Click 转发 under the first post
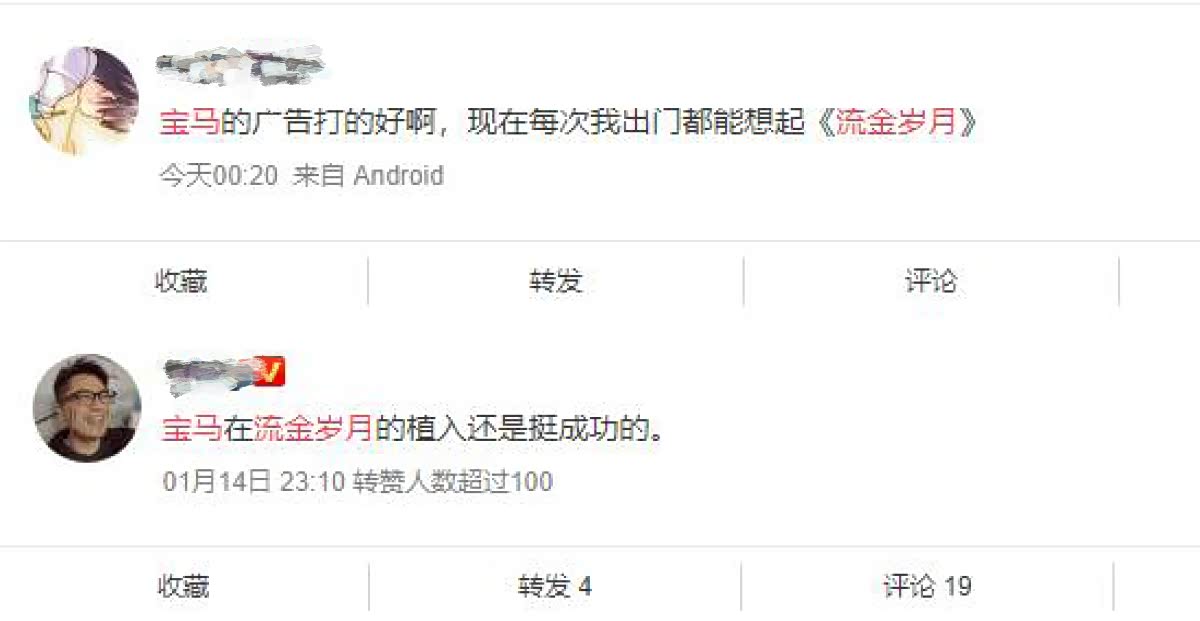 click(556, 281)
